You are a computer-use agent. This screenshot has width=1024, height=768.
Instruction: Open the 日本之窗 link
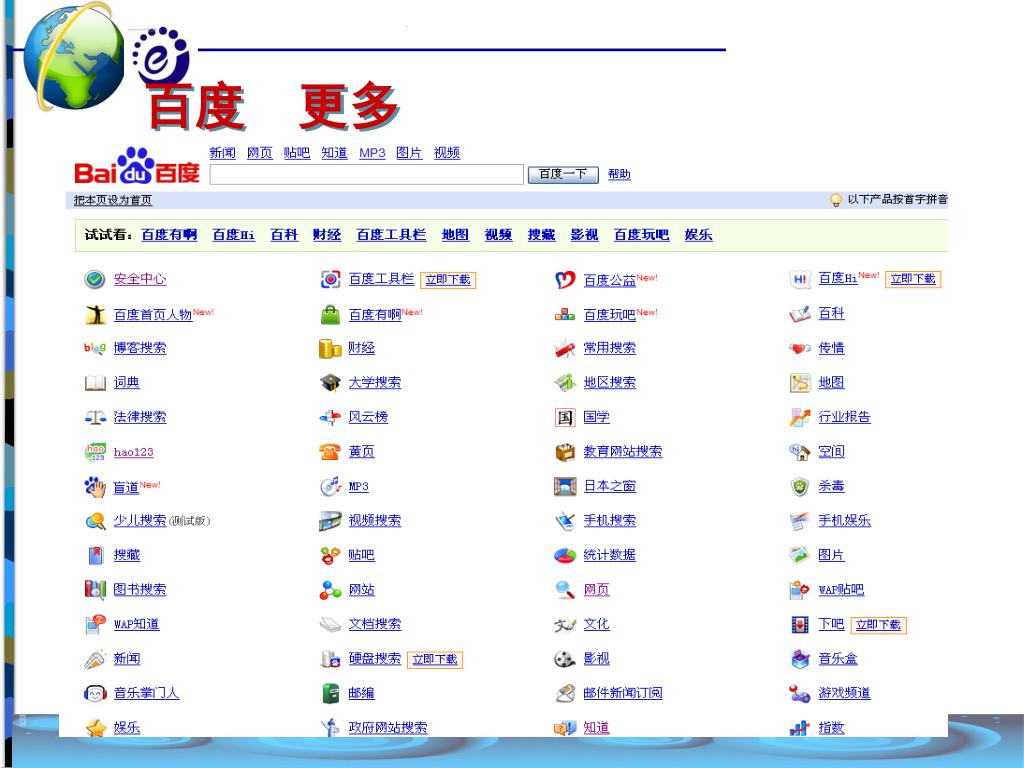tap(610, 486)
